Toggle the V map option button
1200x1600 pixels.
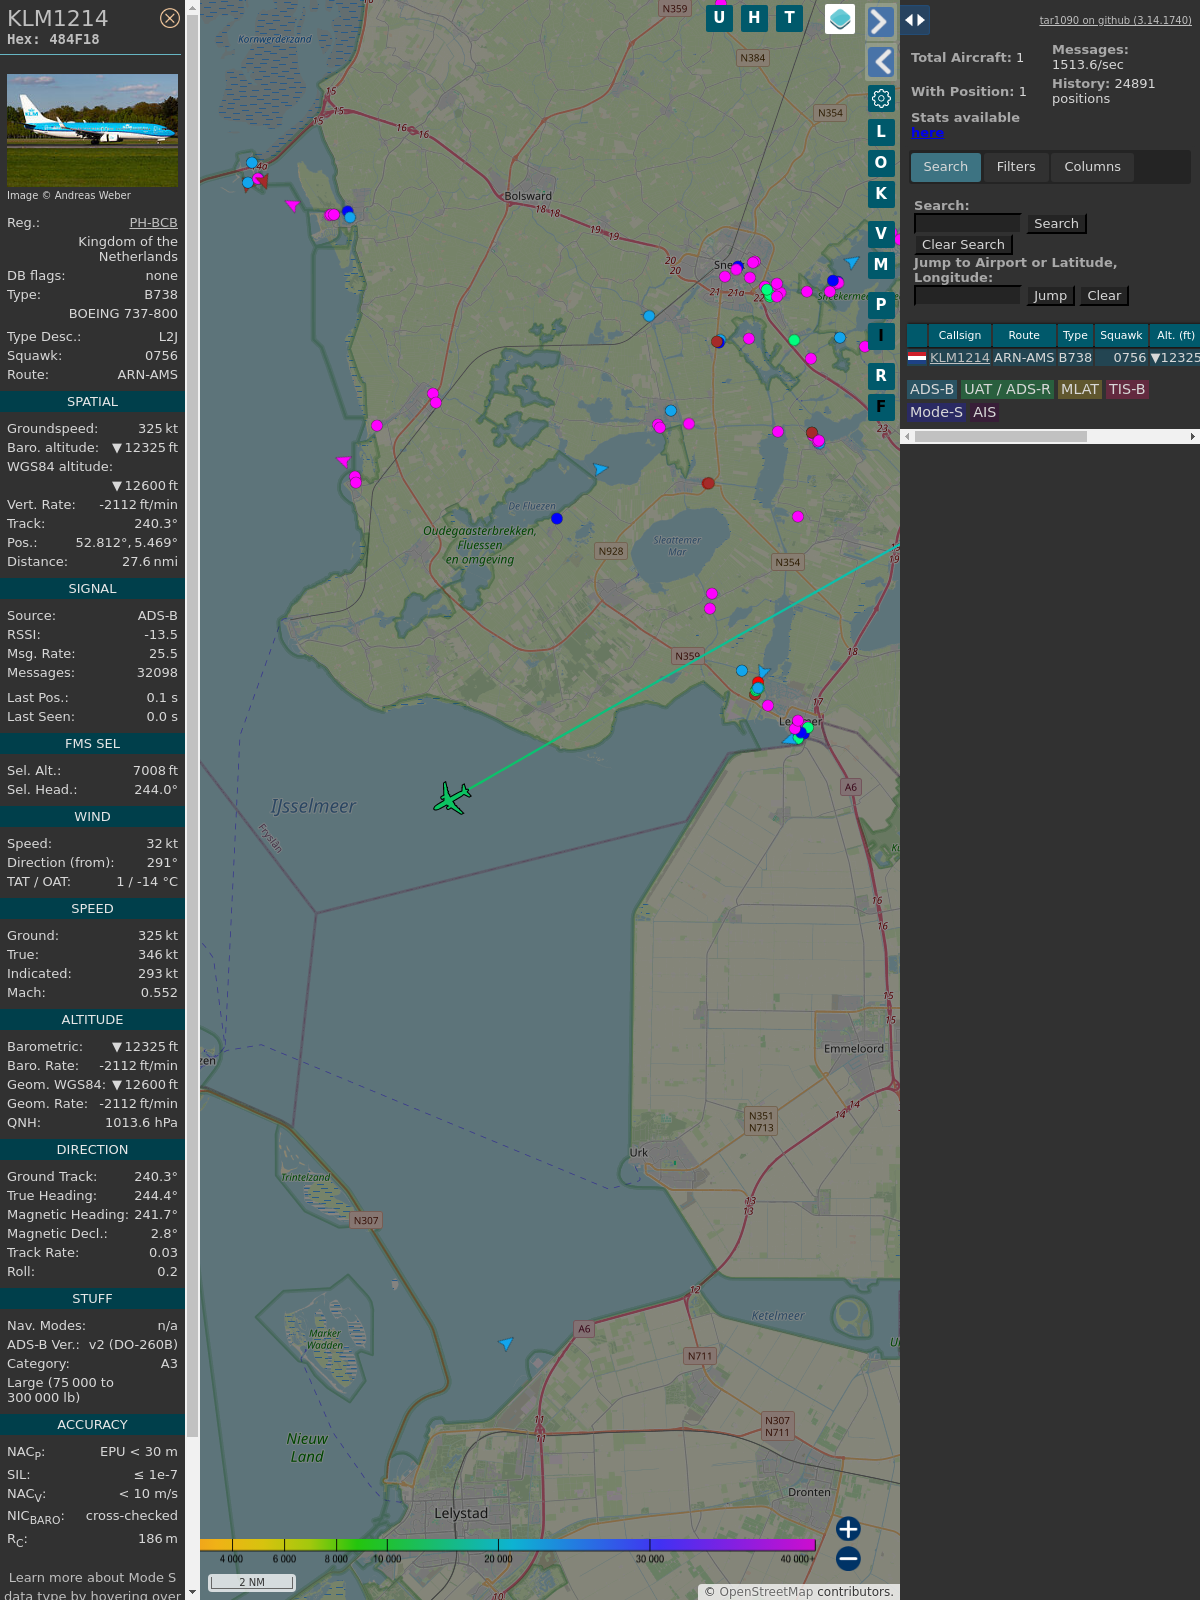click(881, 234)
